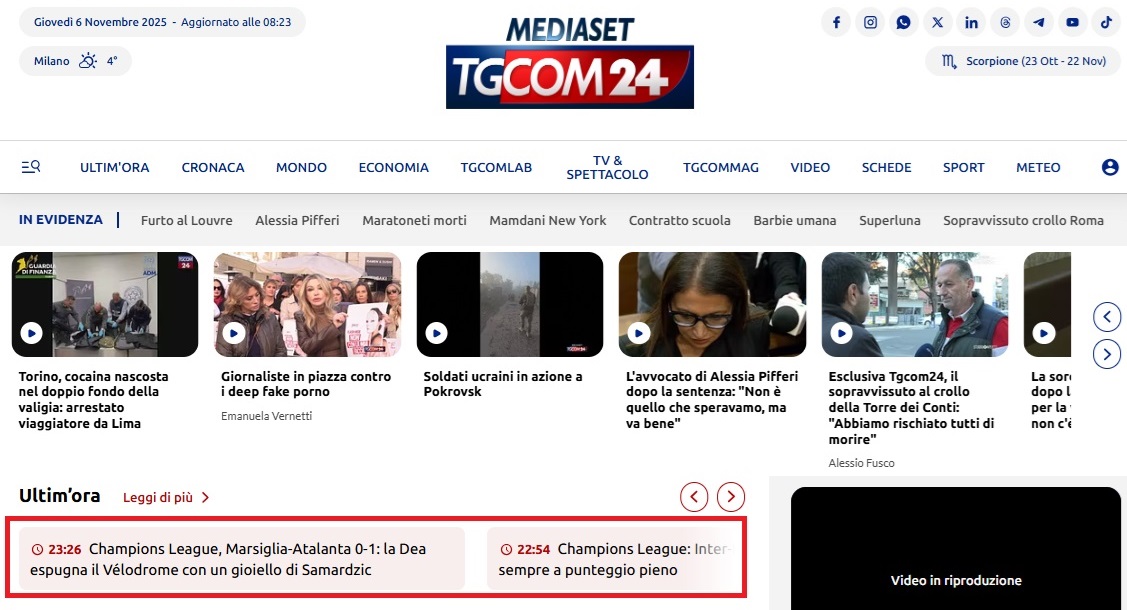Show next Ultim'ora news item

[x=731, y=496]
